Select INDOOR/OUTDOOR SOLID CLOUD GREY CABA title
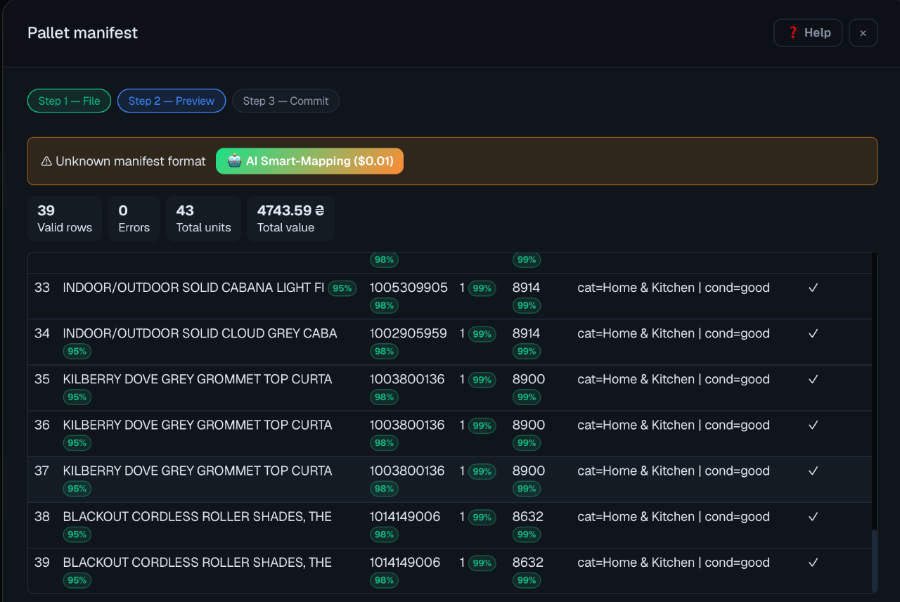The width and height of the screenshot is (900, 602). [200, 333]
